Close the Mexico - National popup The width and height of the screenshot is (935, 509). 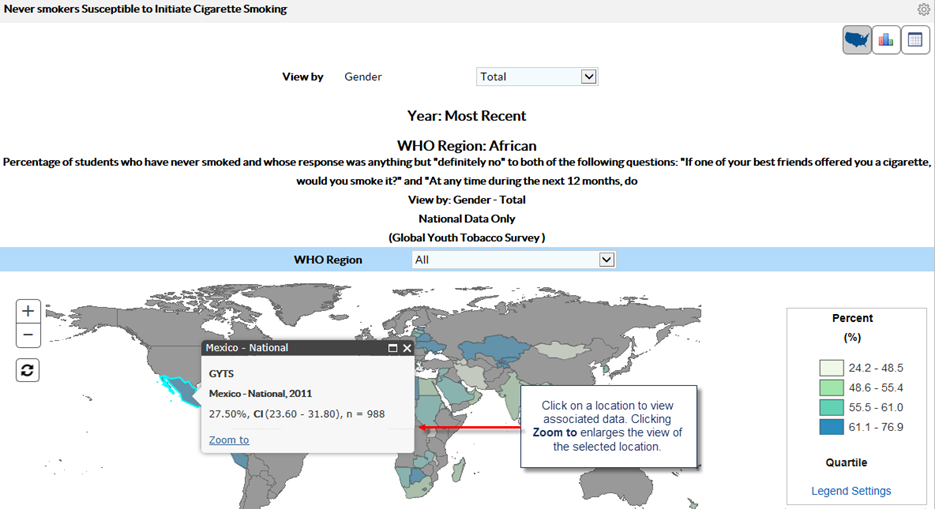[407, 348]
